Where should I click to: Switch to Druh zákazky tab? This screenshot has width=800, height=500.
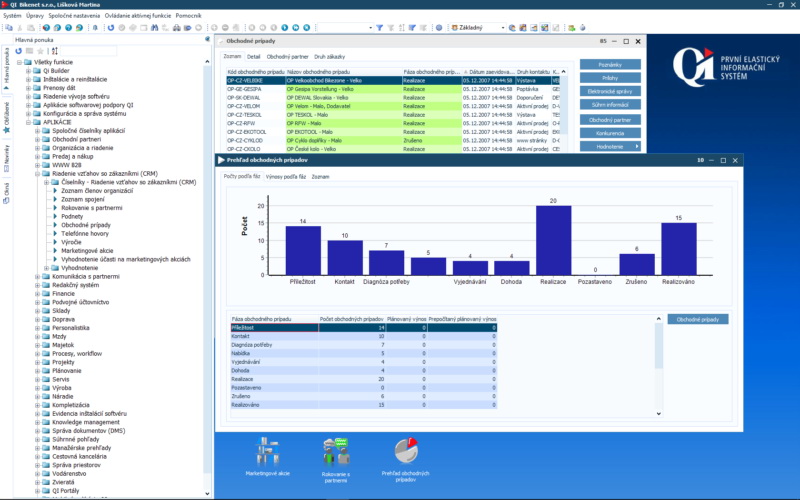point(330,57)
